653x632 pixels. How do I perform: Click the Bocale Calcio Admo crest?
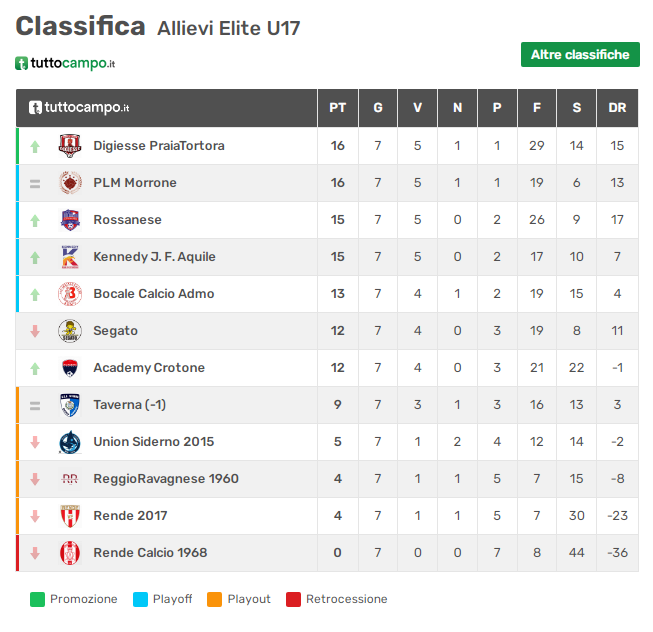(x=70, y=294)
